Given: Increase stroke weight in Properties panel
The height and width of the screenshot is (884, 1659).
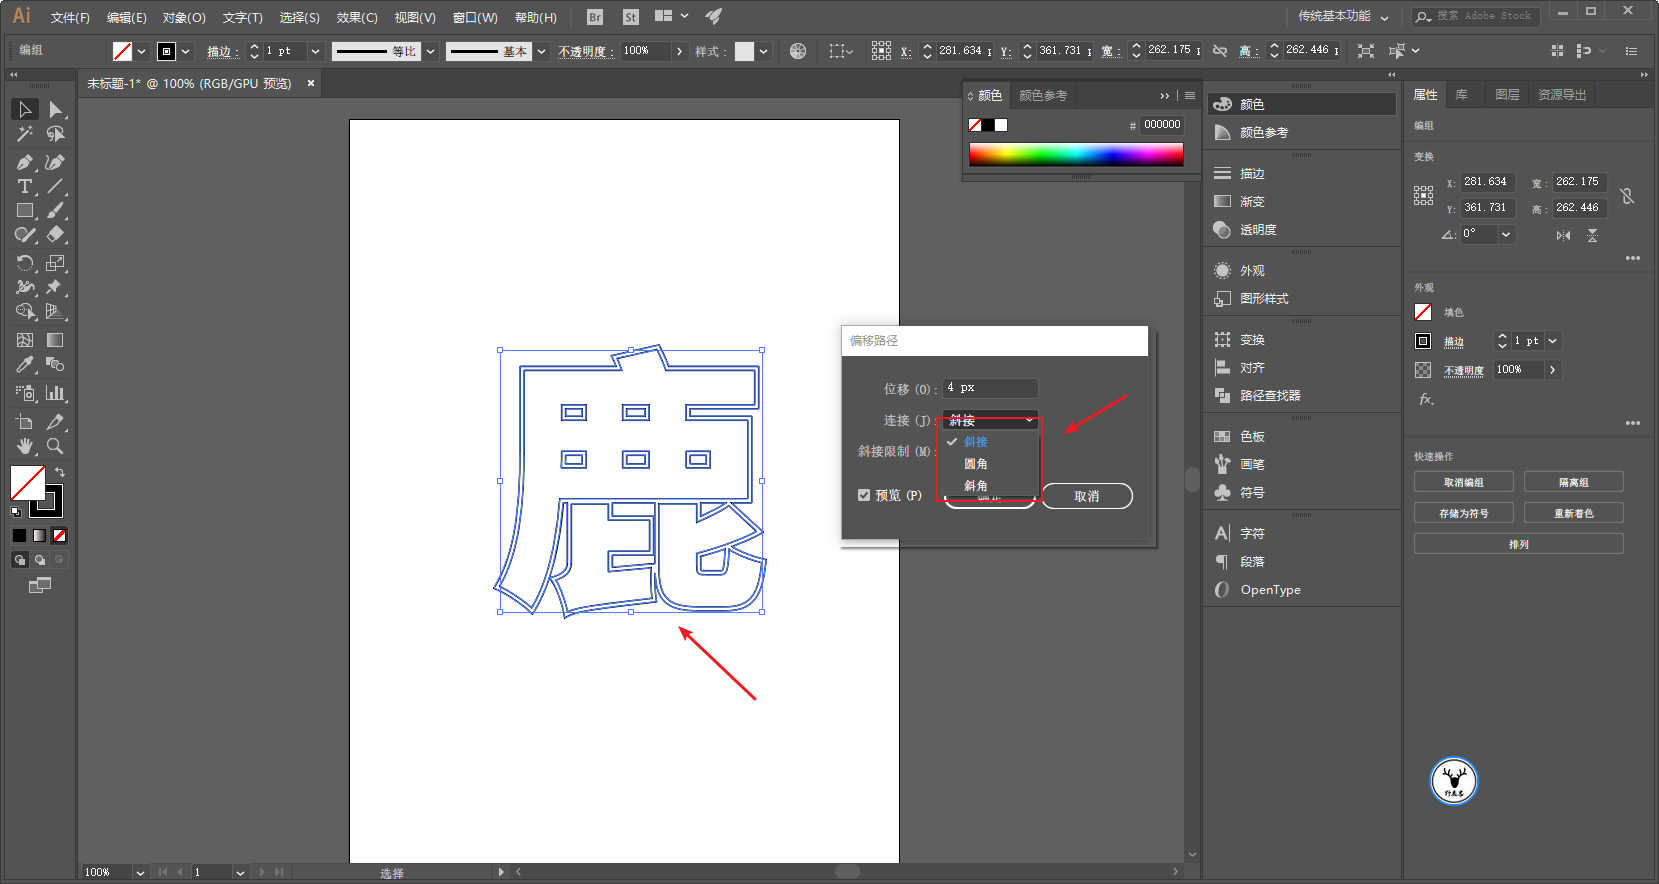Looking at the screenshot, I should click(x=1502, y=336).
